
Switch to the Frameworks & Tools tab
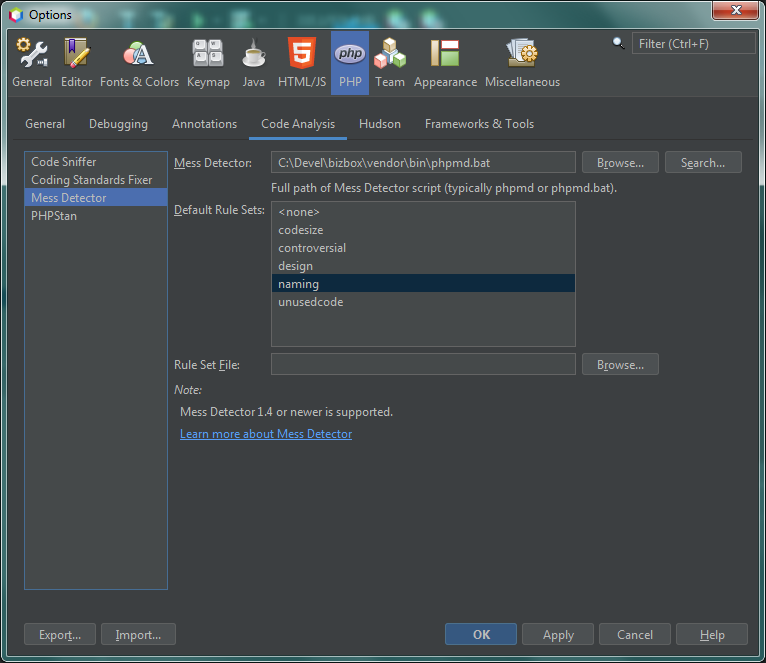tap(479, 124)
